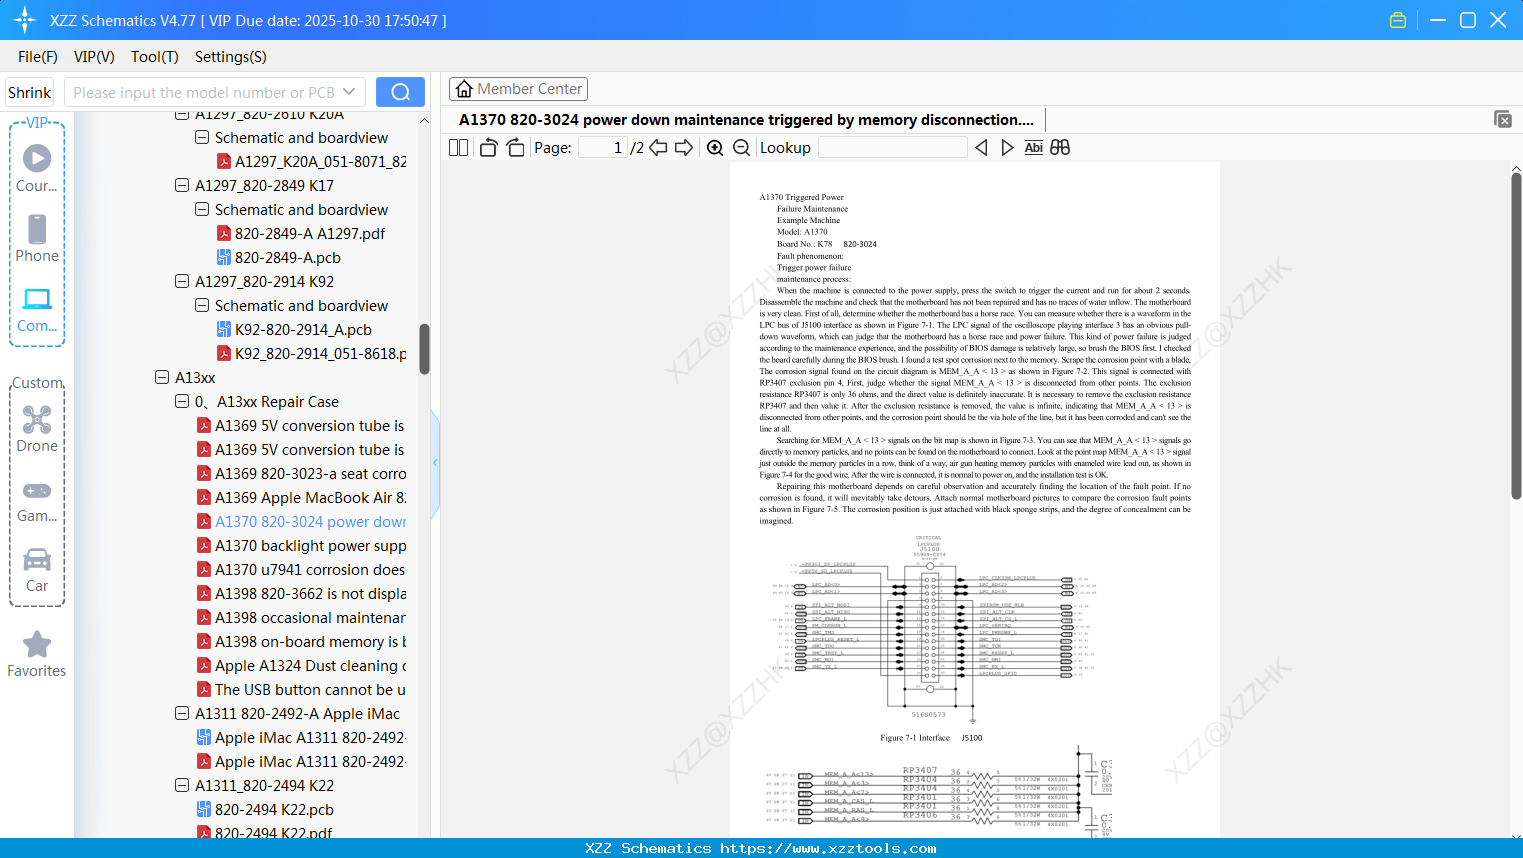Screen dimensions: 1523x858
Task: Select the Computer category icon
Action: click(37, 309)
